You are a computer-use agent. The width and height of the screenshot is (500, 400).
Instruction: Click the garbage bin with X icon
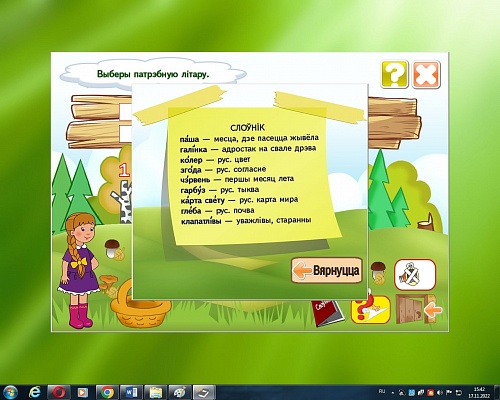point(415,275)
